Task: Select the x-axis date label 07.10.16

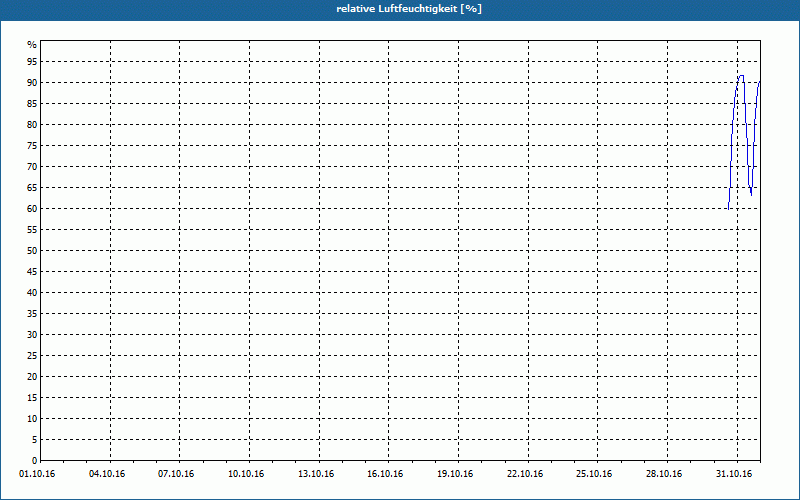Action: (x=176, y=474)
